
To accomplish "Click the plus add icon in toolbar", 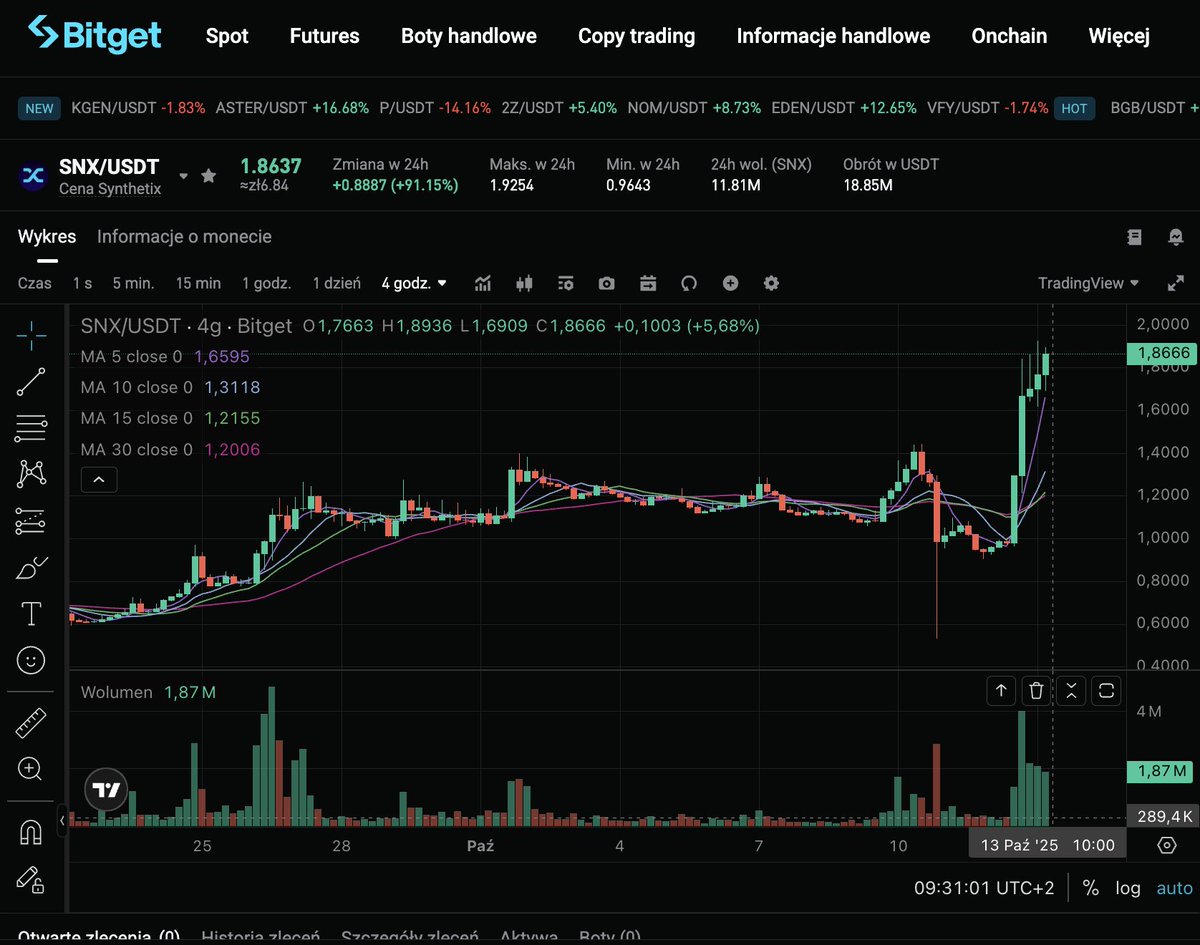I will tap(730, 283).
